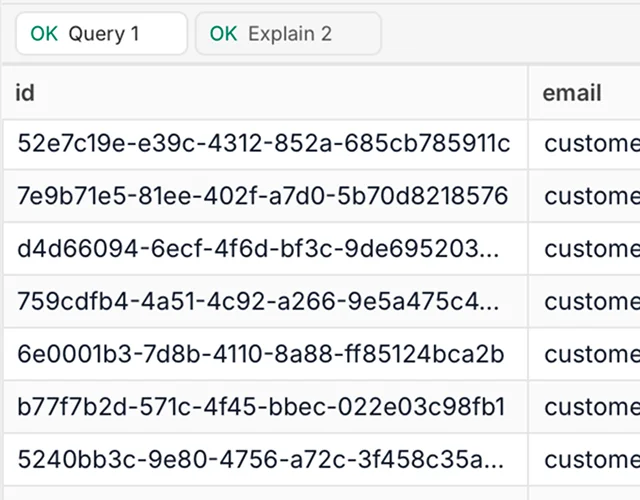Select id cell b77f7b2d-571c-4f45-bbec-022e03c98fb1
Image resolution: width=640 pixels, height=500 pixels.
[264, 407]
